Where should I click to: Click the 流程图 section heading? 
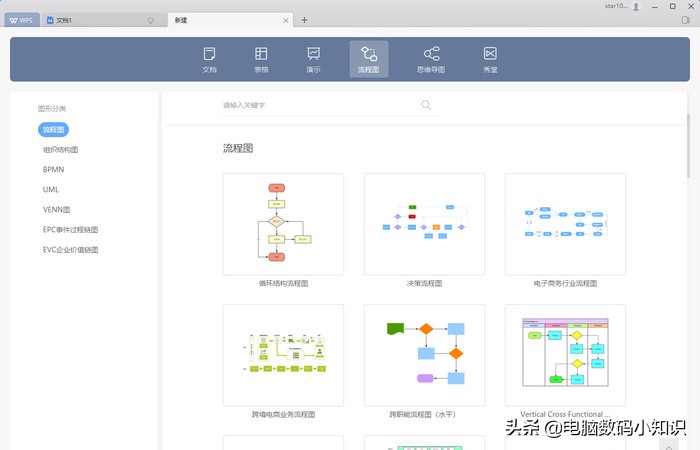(x=238, y=148)
